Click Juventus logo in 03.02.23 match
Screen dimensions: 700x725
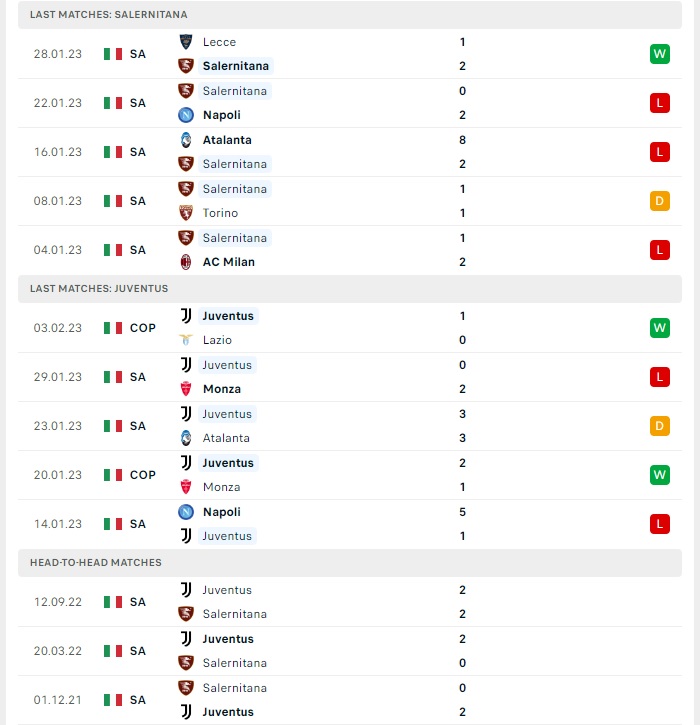(186, 316)
